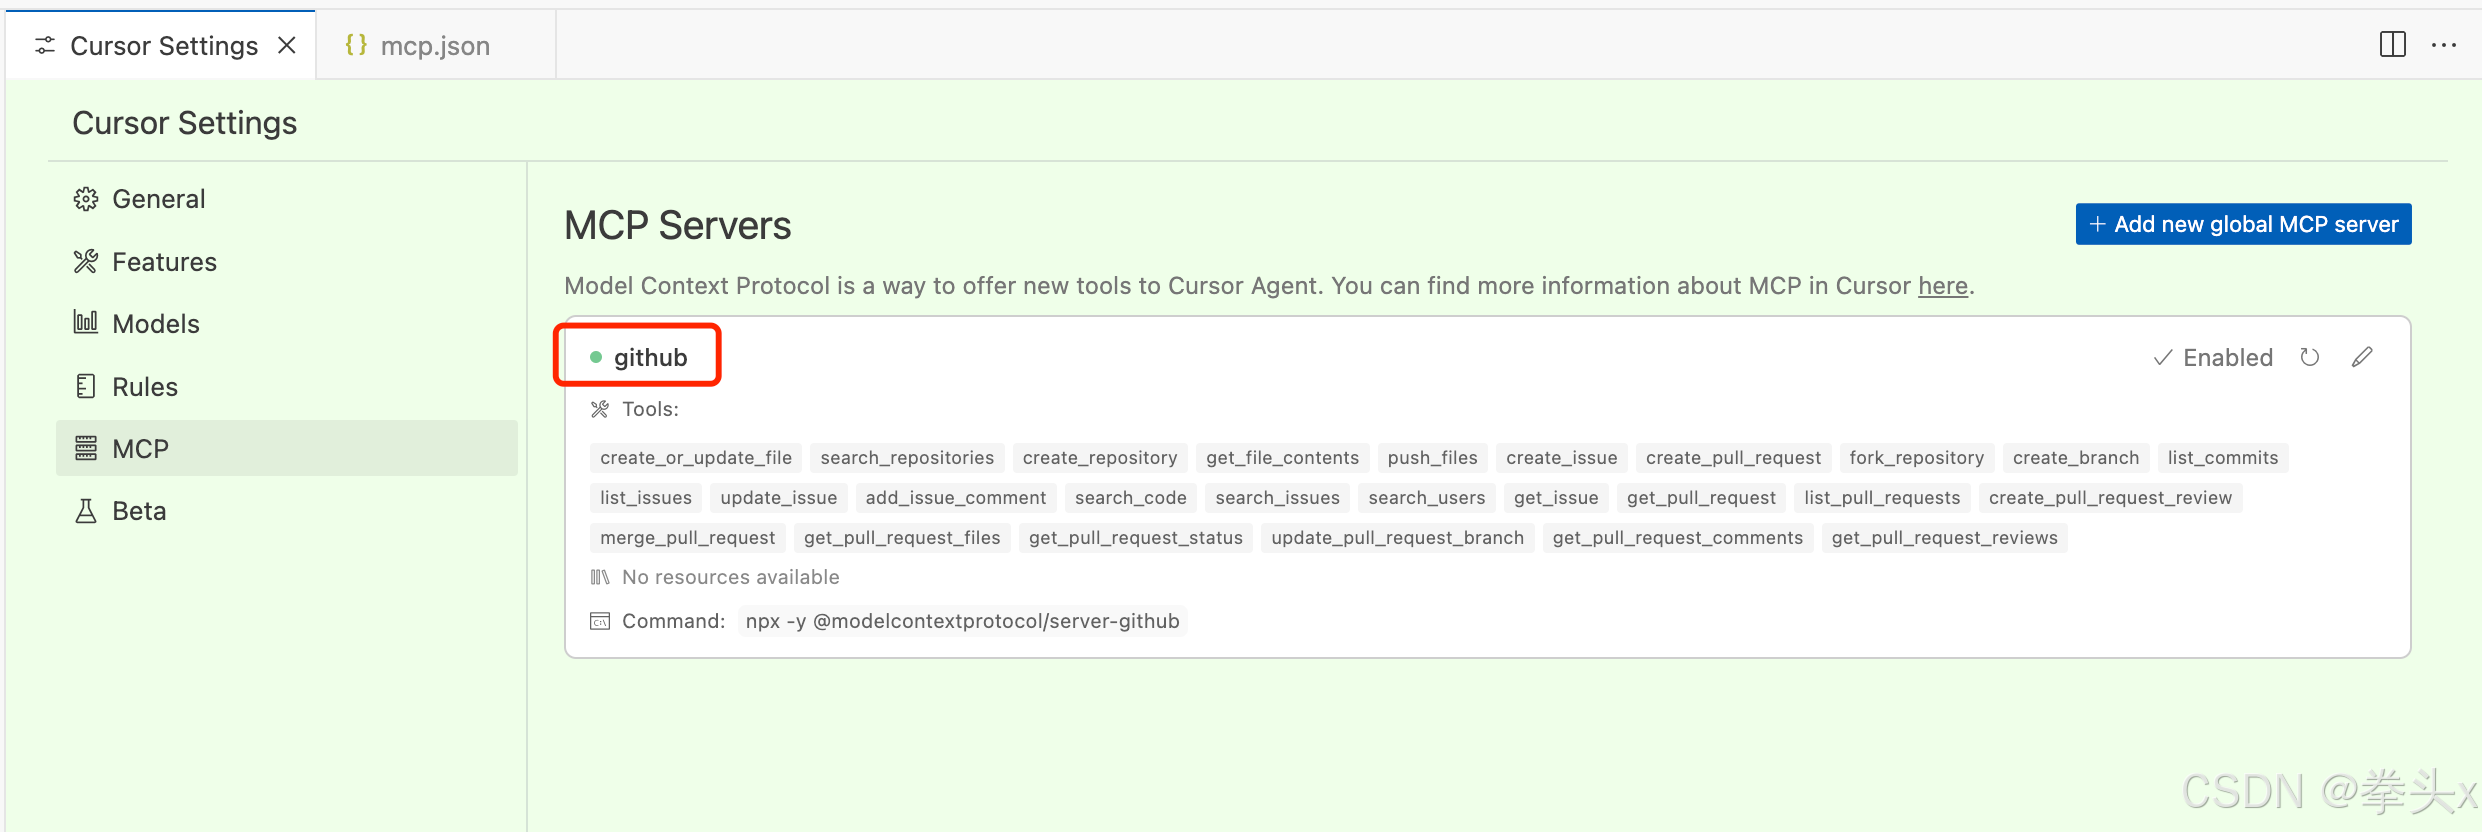Click the list_pull_requests tool tag
2482x832 pixels.
(x=1882, y=498)
